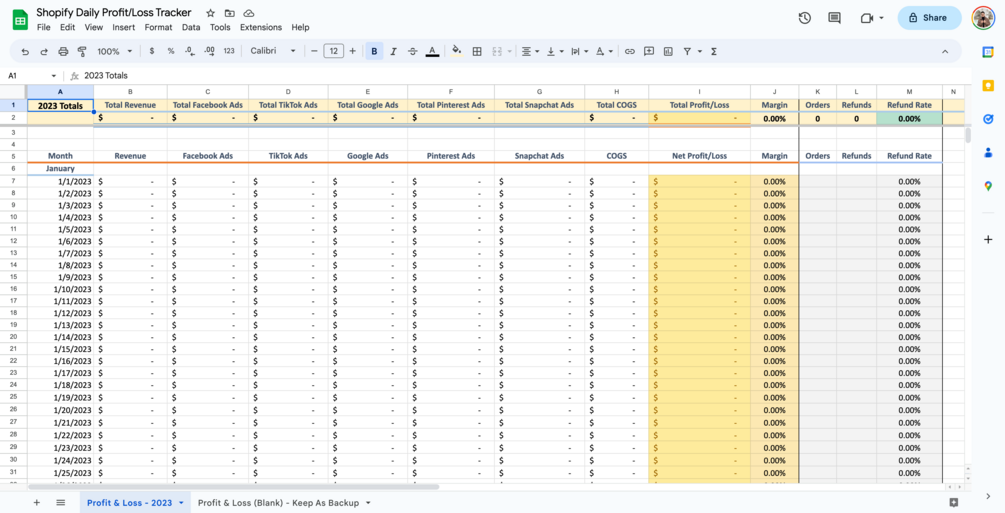Add a new sheet

point(37,503)
